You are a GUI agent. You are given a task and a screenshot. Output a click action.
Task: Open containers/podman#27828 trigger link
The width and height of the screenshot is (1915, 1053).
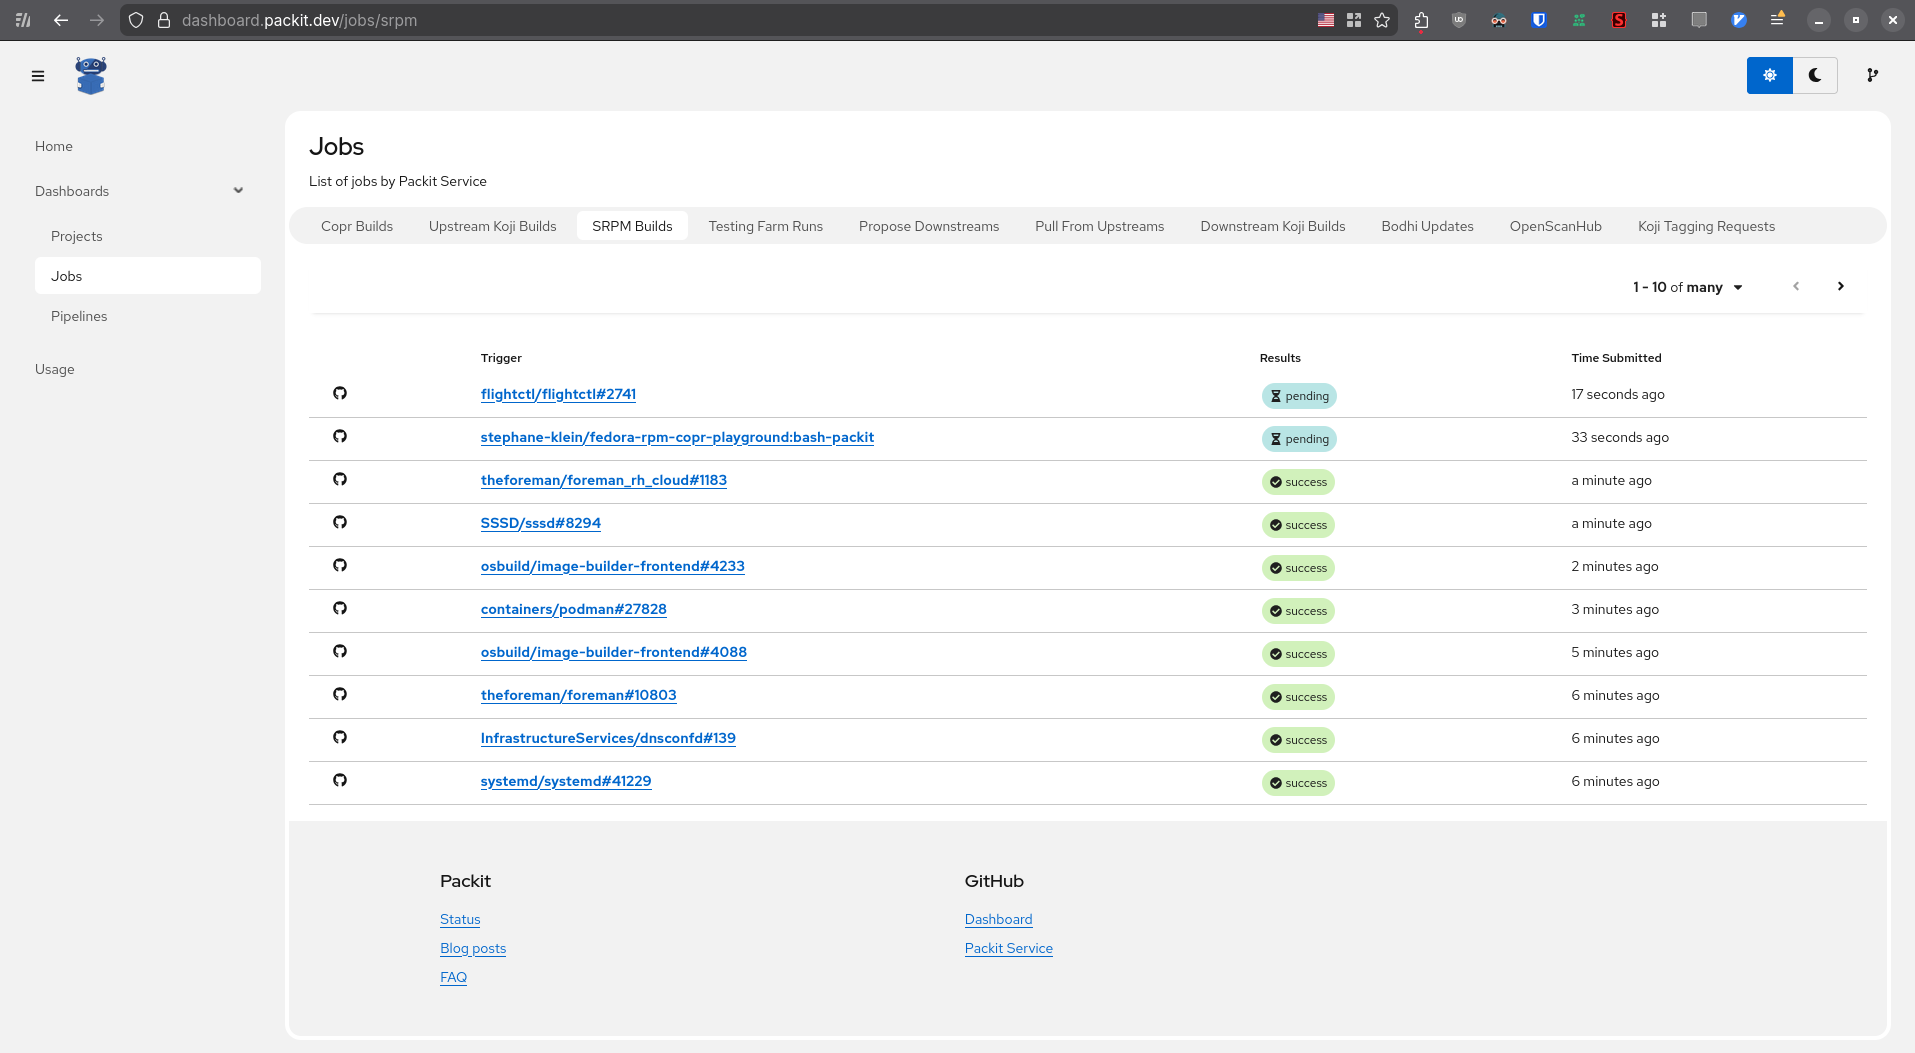pos(573,609)
